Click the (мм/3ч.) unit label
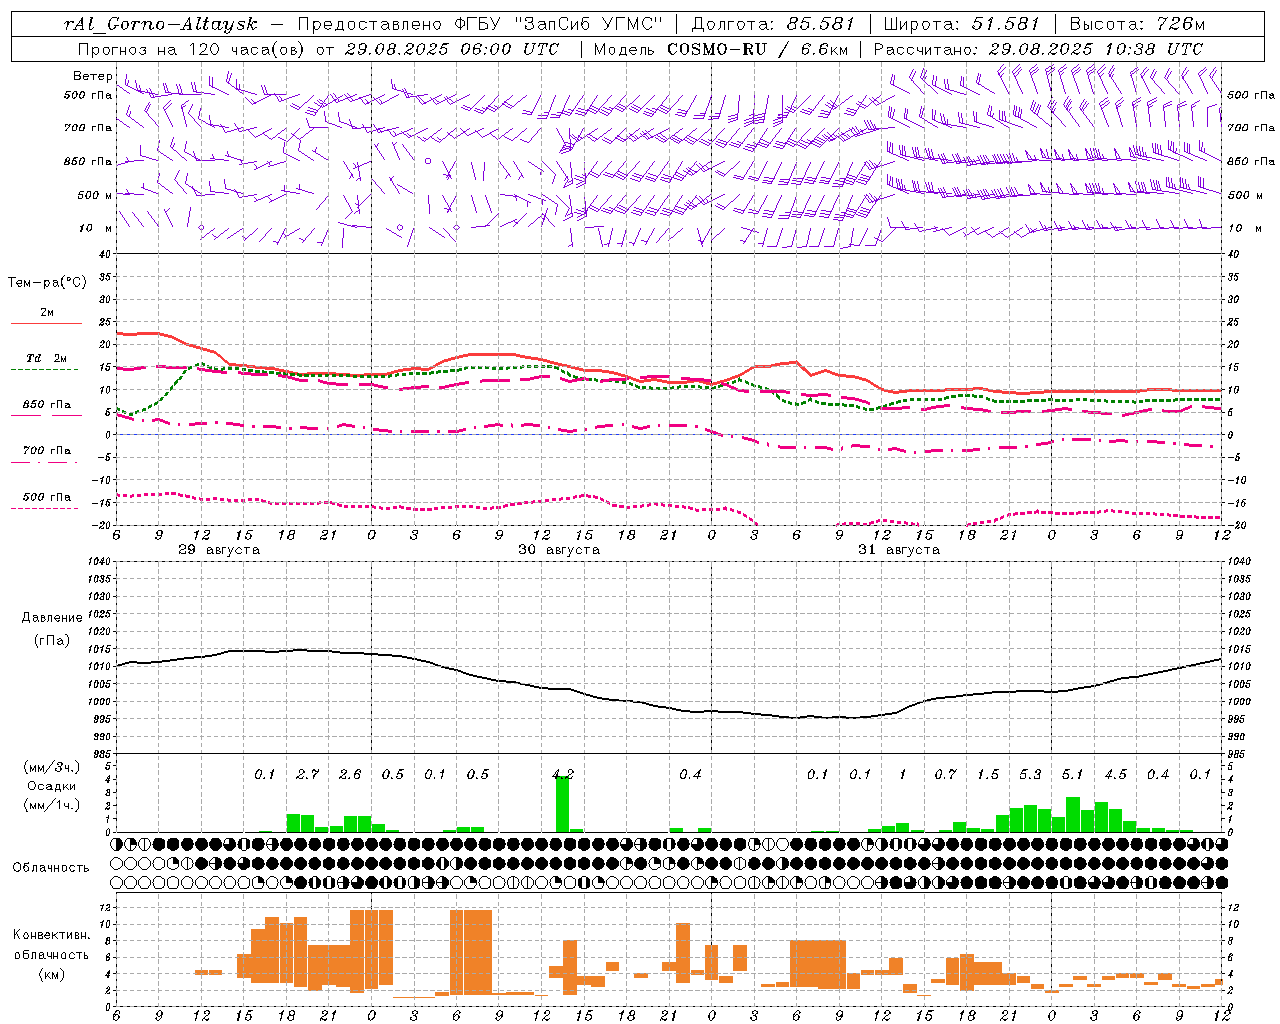This screenshot has height=1024, width=1280. 51,768
